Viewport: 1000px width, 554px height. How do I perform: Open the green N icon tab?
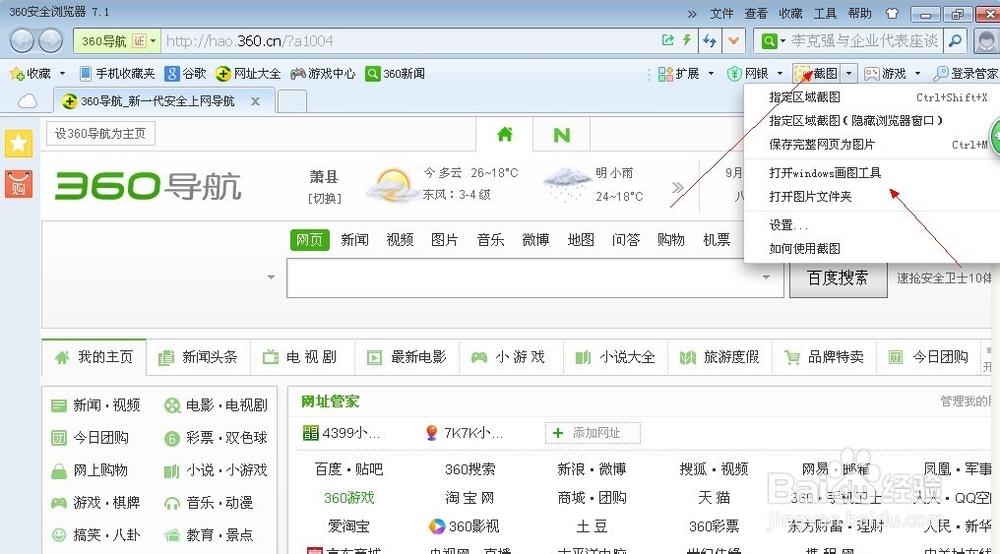[x=562, y=135]
